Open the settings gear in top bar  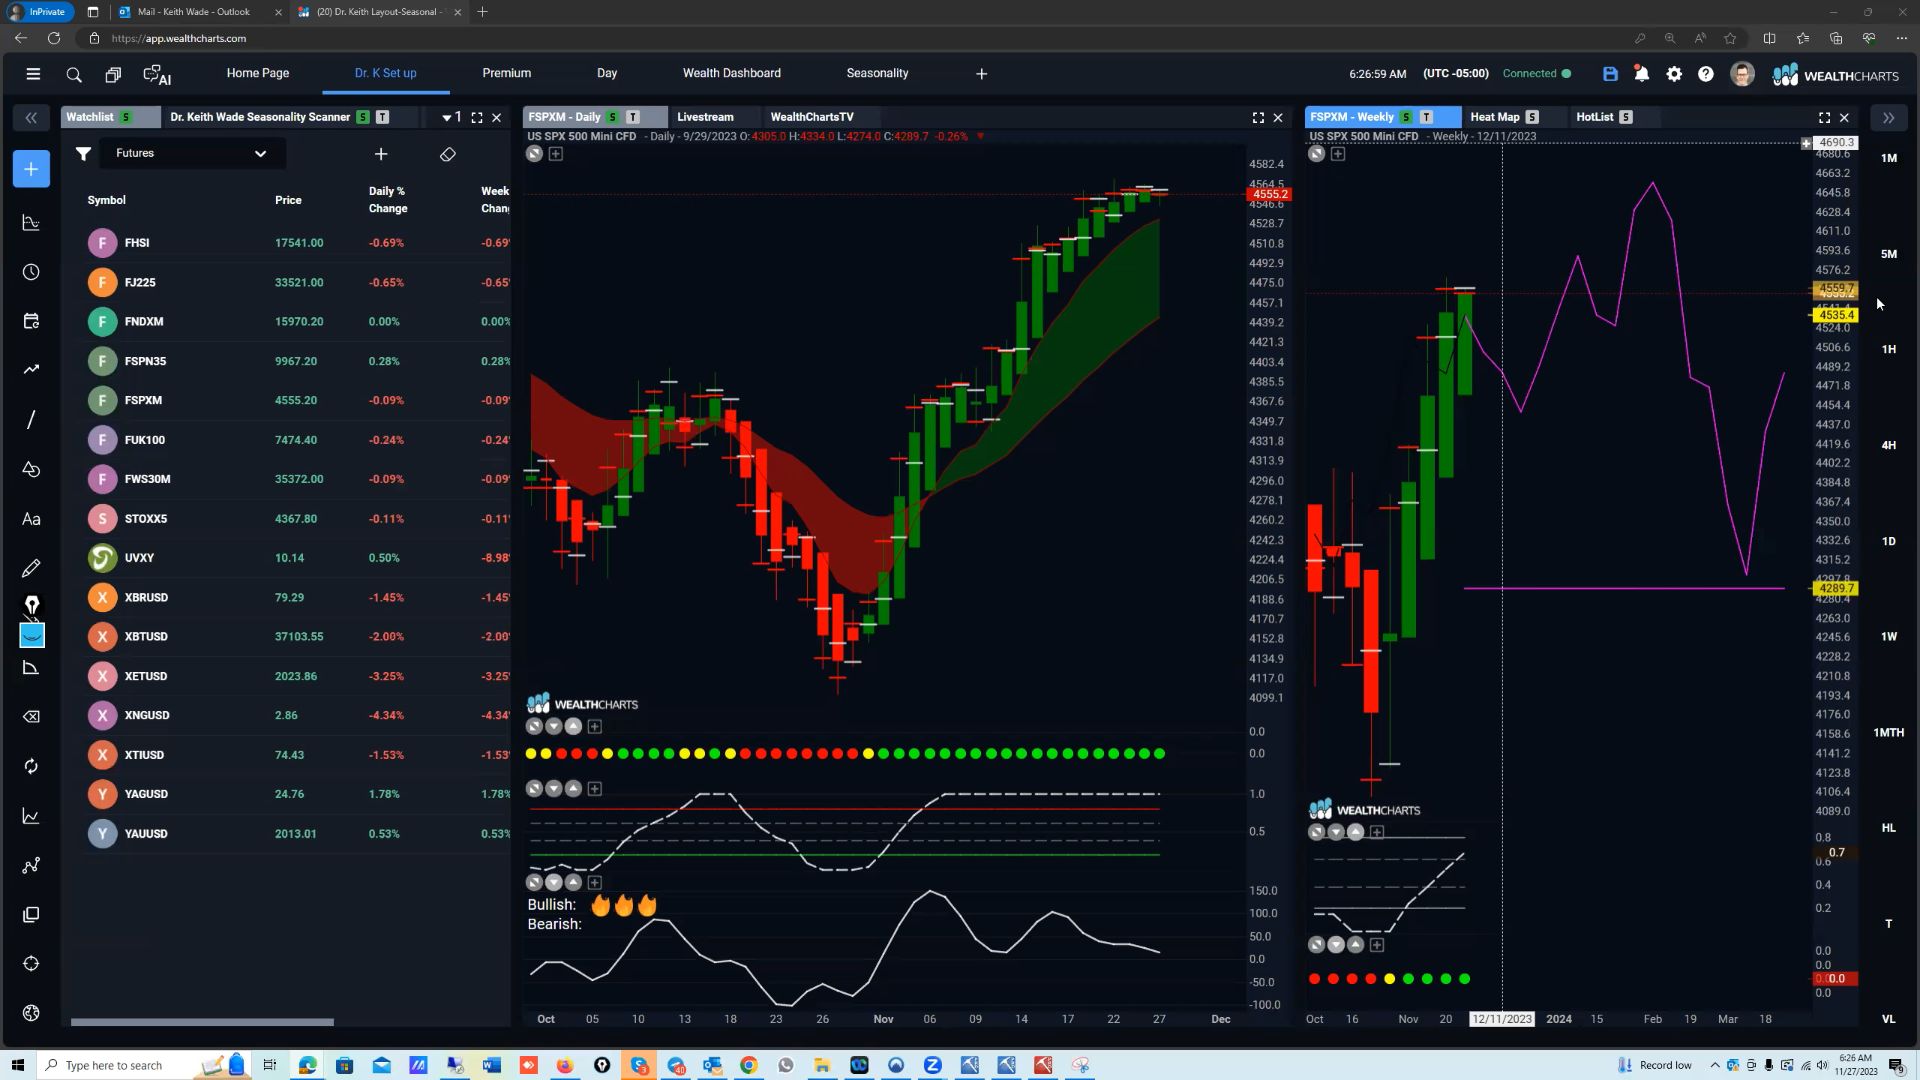point(1674,74)
